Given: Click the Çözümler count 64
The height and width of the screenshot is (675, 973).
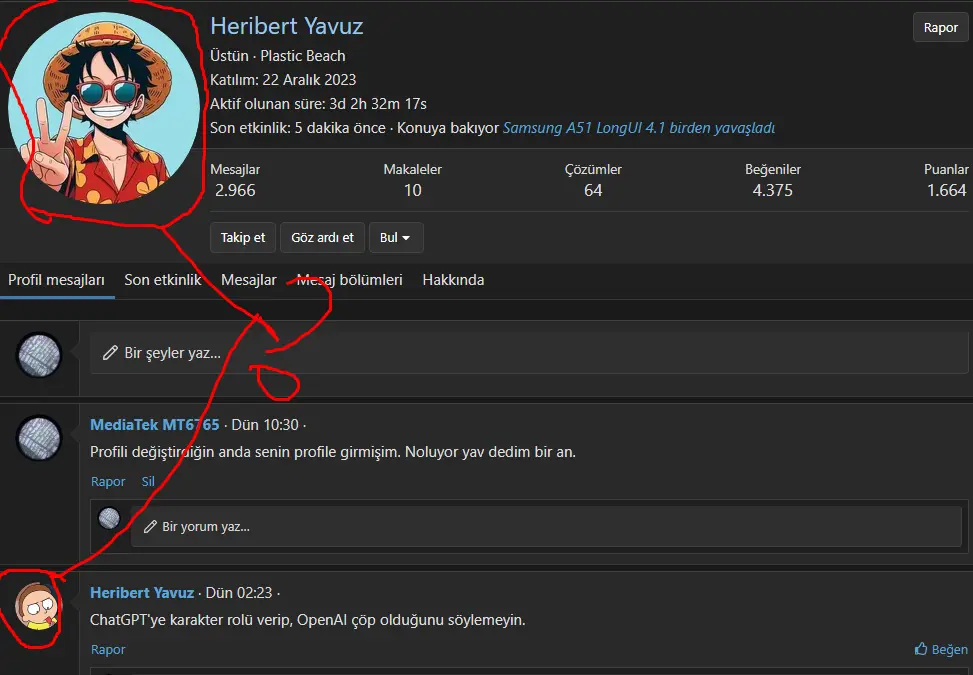Looking at the screenshot, I should coord(593,190).
